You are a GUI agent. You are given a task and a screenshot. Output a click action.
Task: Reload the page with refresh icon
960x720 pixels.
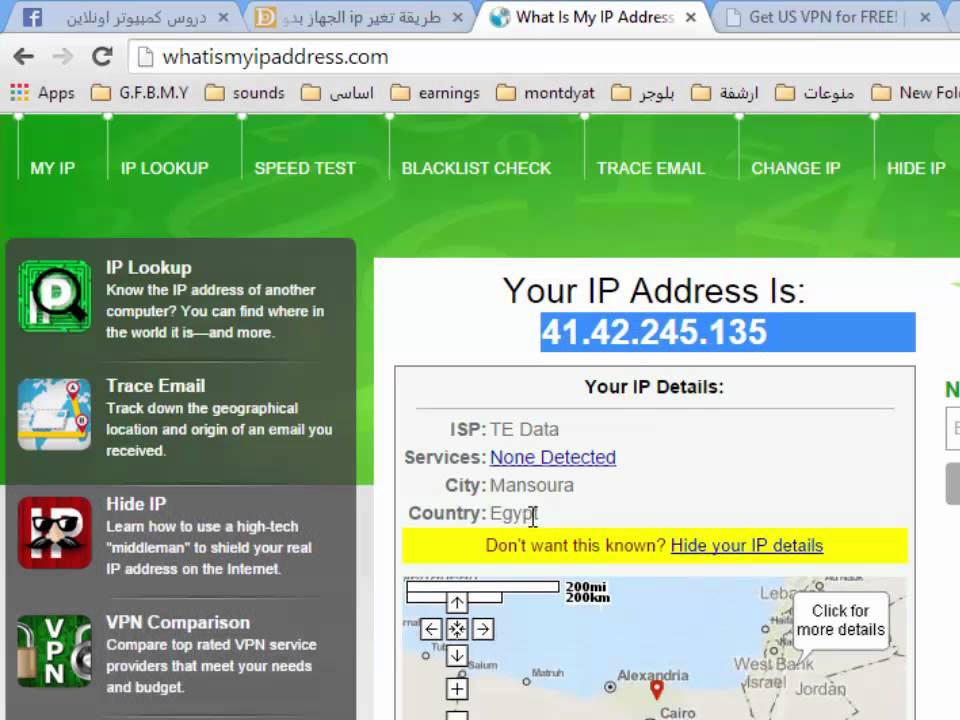[102, 56]
